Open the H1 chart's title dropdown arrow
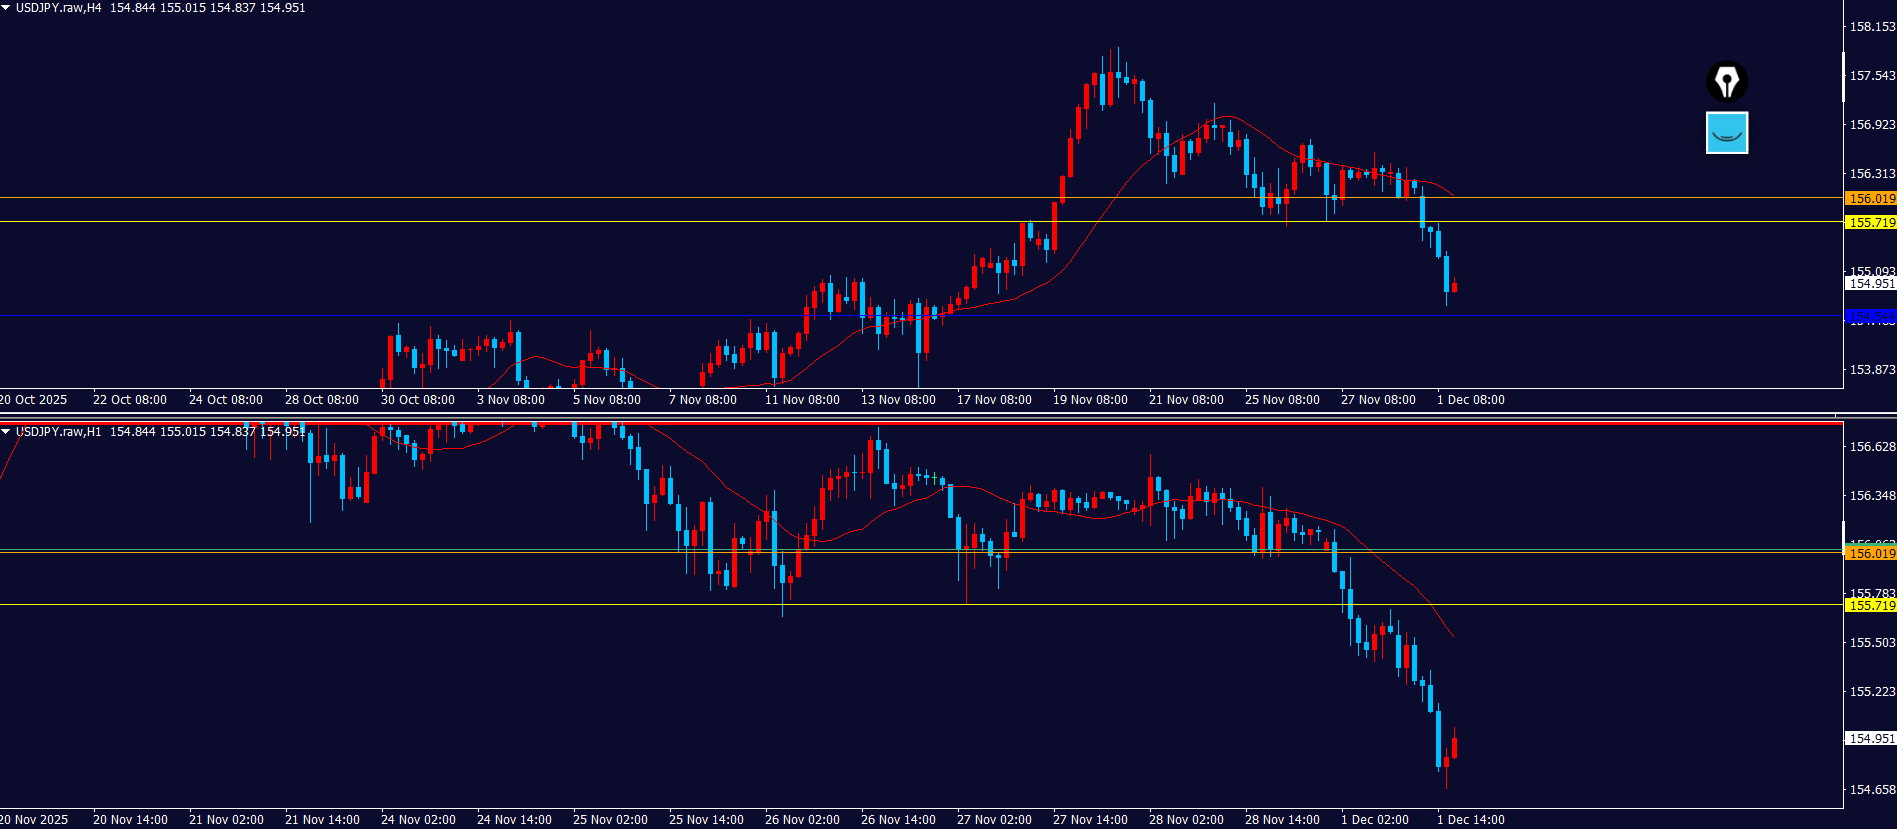This screenshot has height=829, width=1897. 6,432
